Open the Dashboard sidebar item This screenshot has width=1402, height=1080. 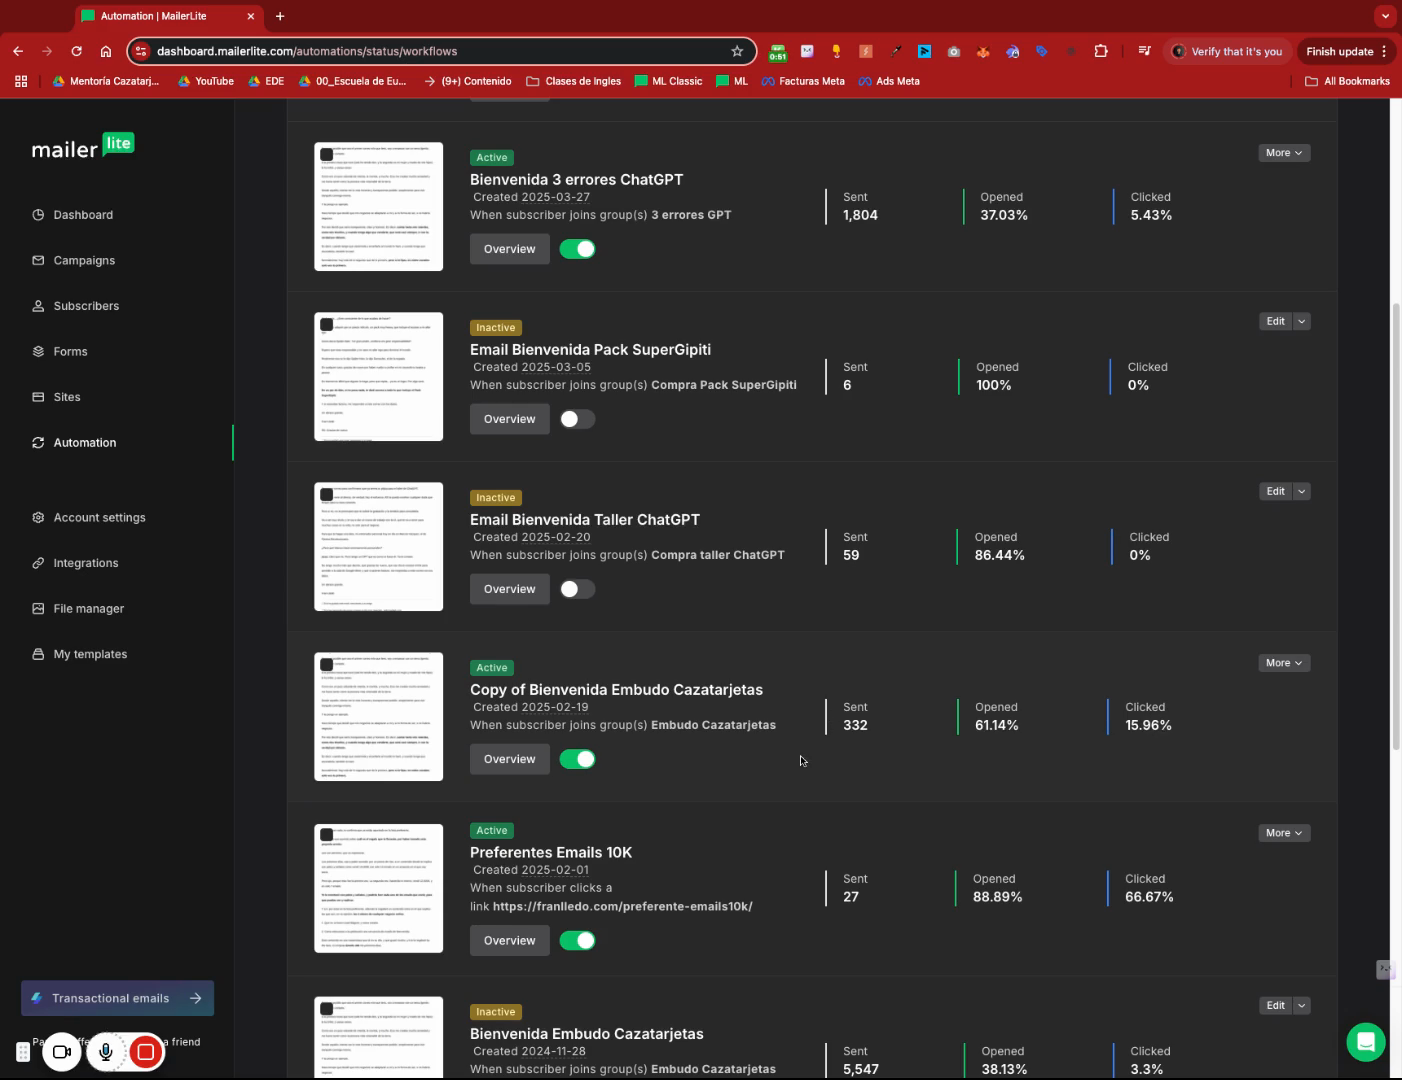(83, 215)
